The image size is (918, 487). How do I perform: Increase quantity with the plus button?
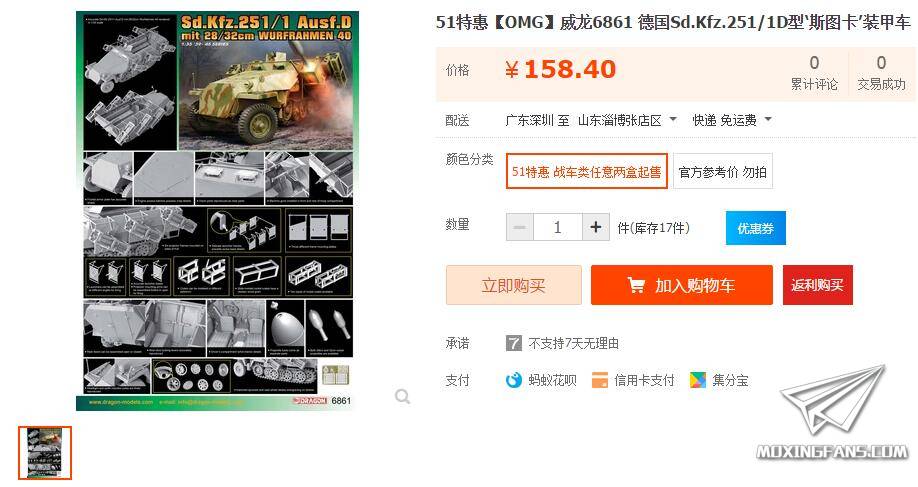pos(595,227)
